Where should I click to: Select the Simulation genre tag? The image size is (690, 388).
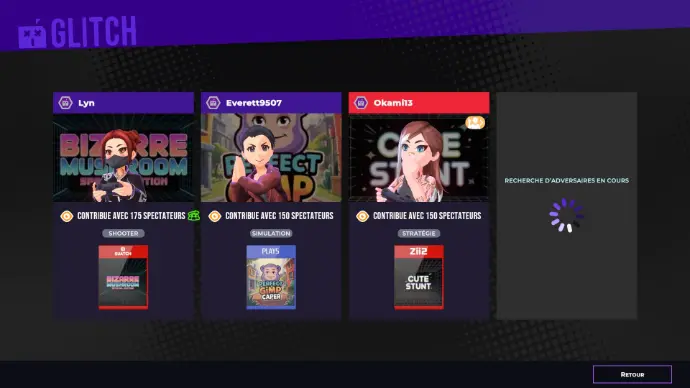tap(271, 233)
